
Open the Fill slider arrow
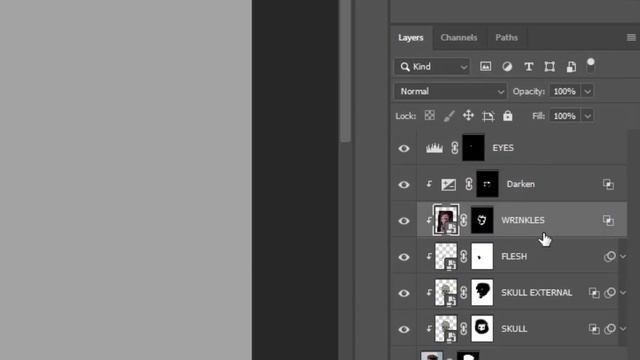pyautogui.click(x=587, y=116)
